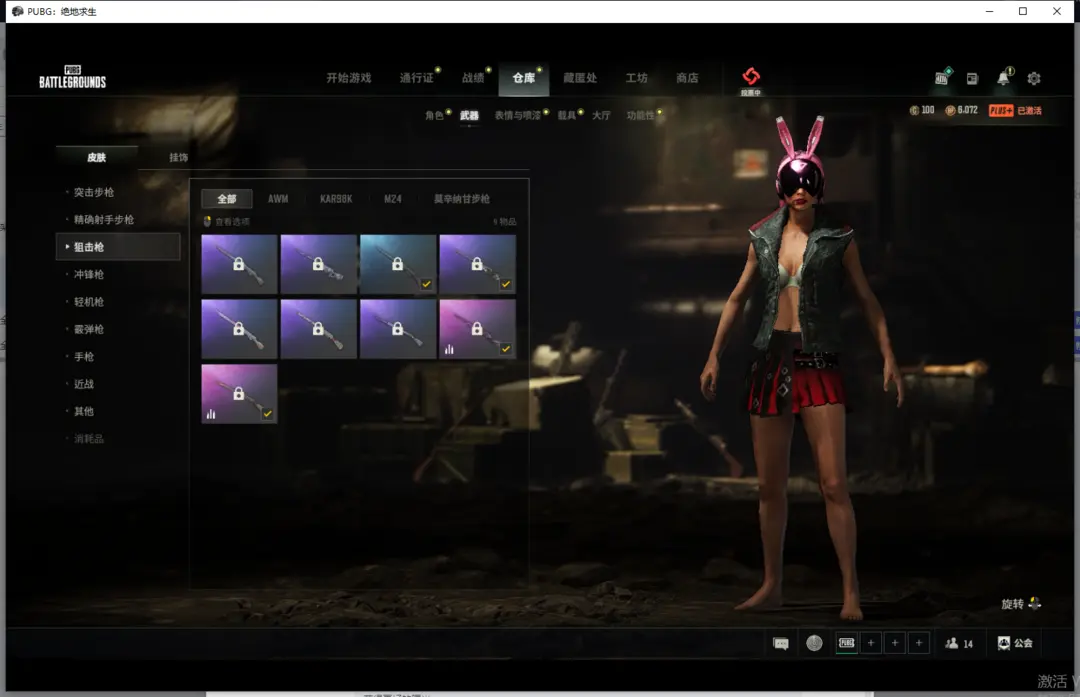Open the 开始游戏 tab
Image resolution: width=1080 pixels, height=697 pixels.
click(349, 78)
